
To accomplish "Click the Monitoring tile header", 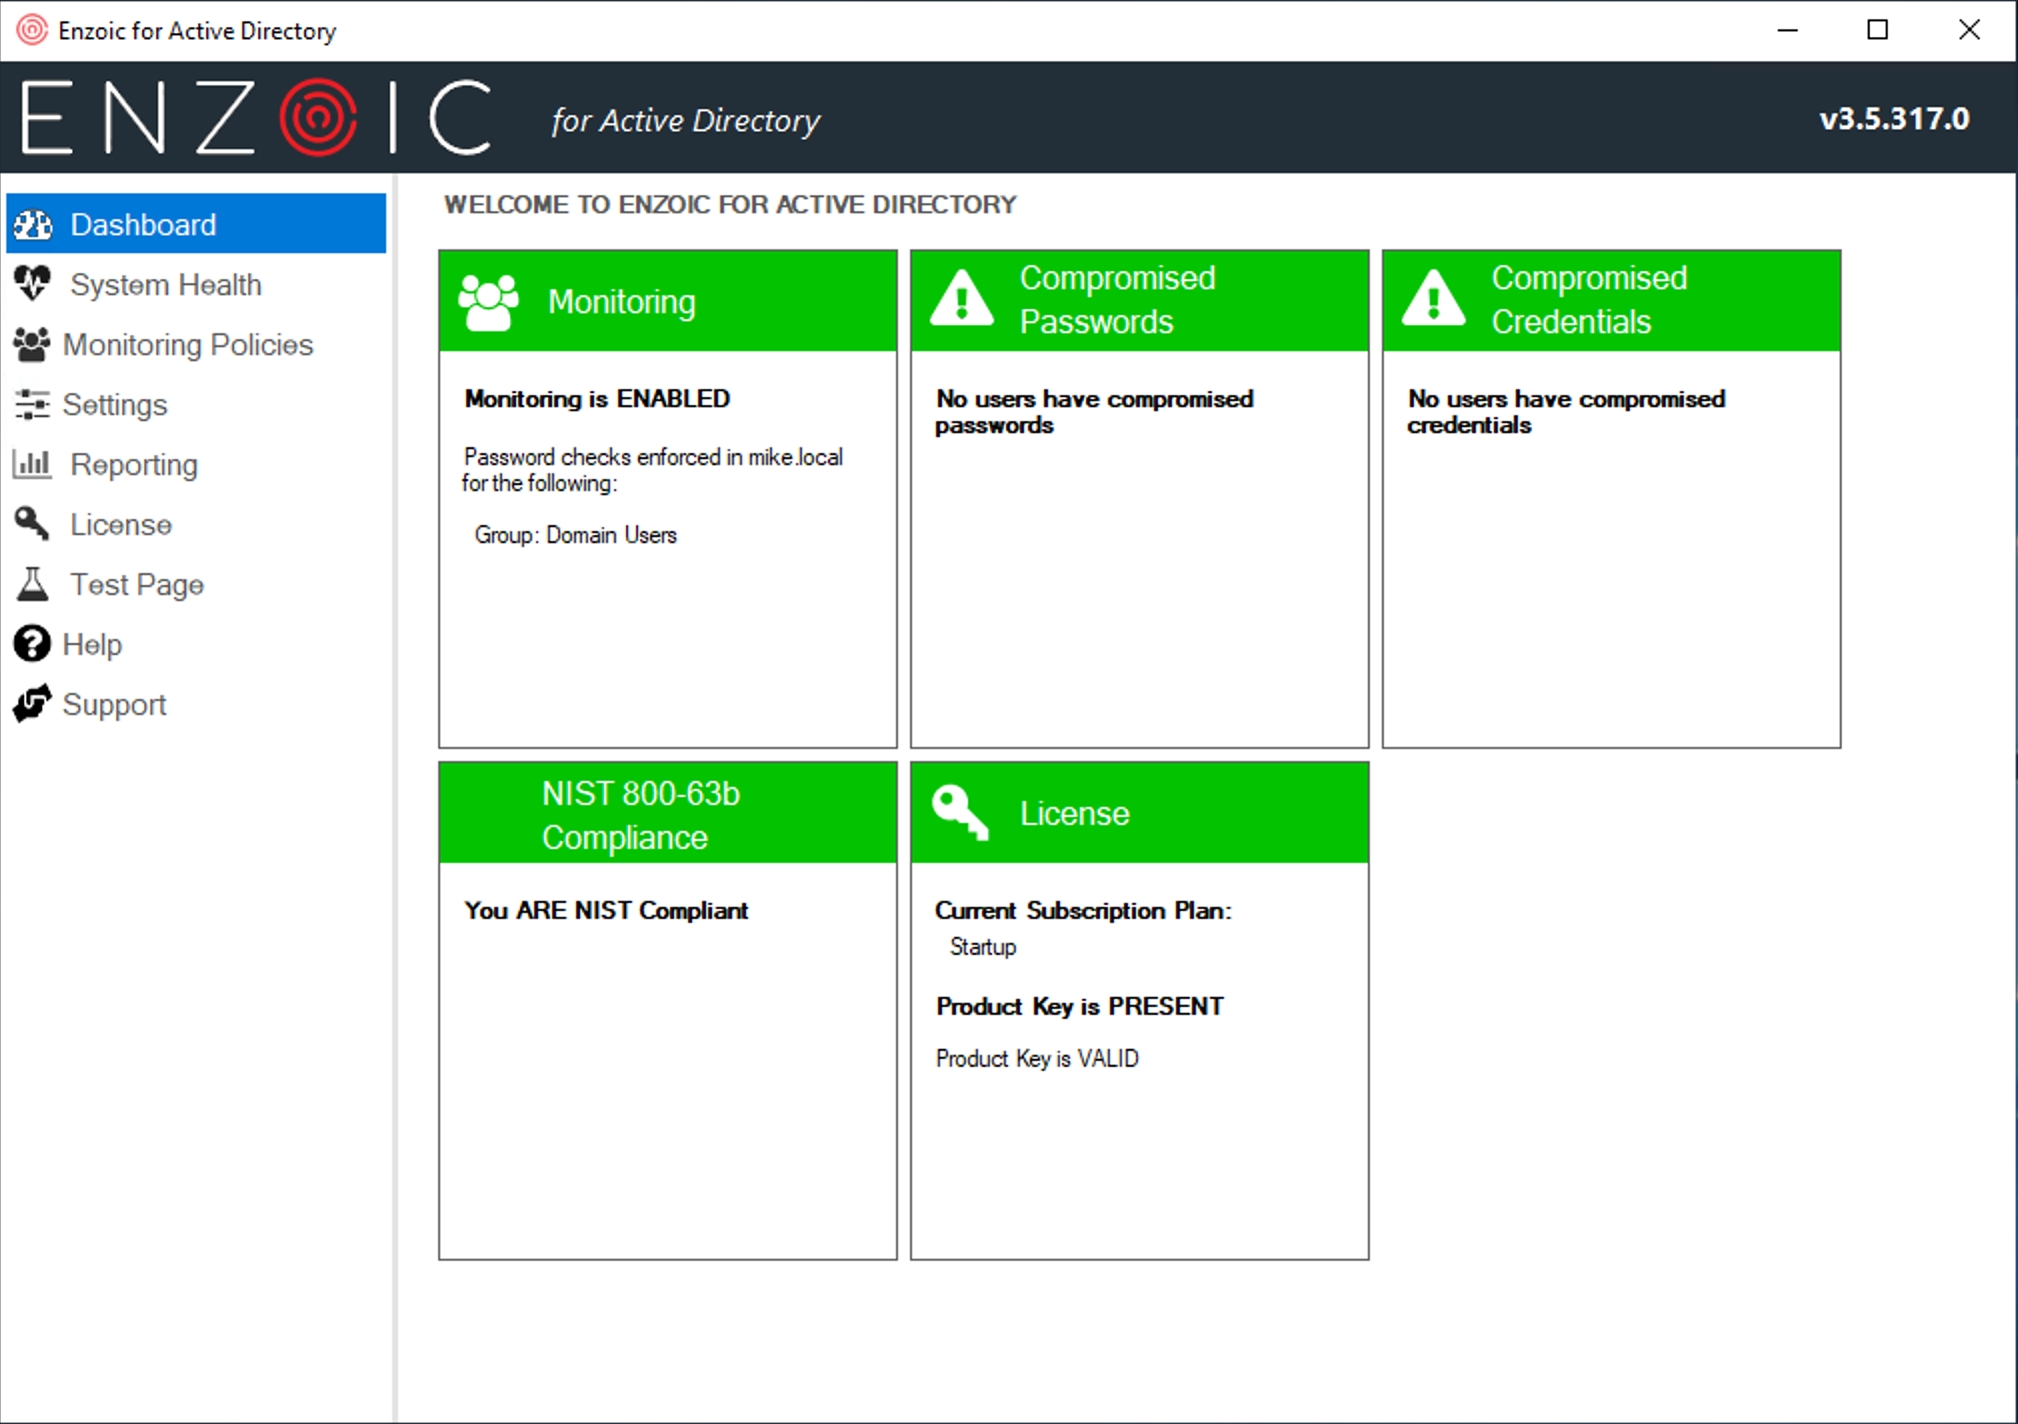I will pyautogui.click(x=667, y=301).
